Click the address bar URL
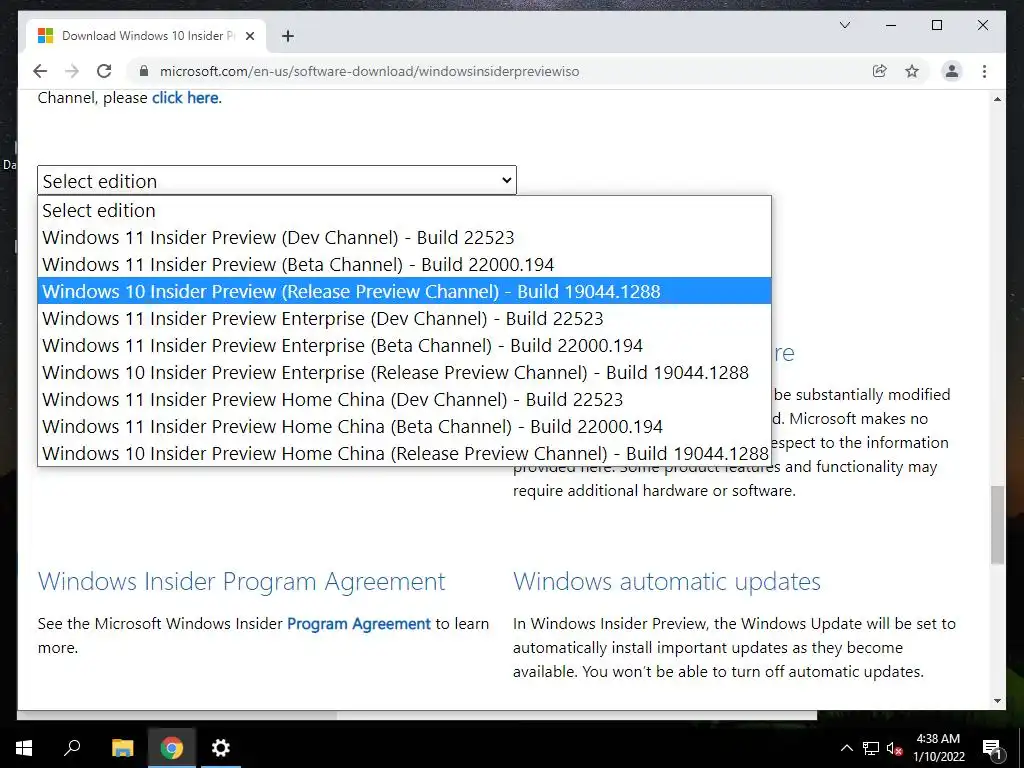This screenshot has width=1024, height=768. [x=370, y=71]
